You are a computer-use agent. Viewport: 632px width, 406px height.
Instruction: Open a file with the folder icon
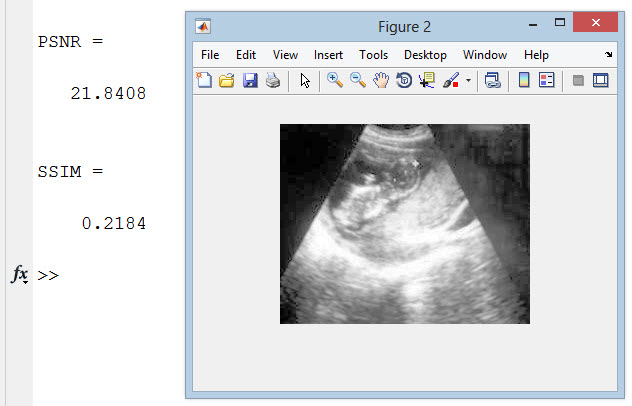click(x=227, y=80)
